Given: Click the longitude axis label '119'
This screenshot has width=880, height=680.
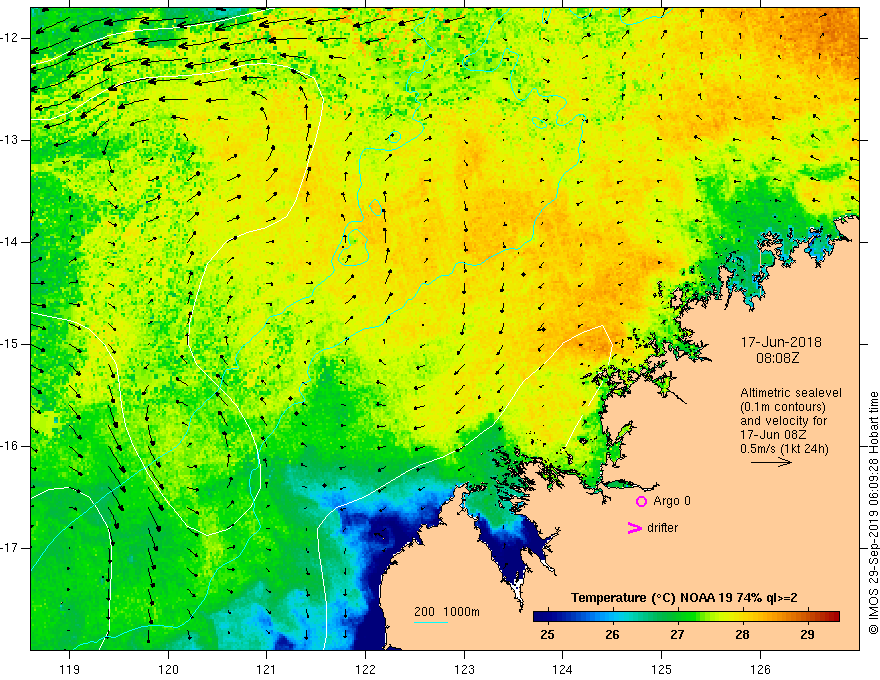Looking at the screenshot, I should [x=70, y=669].
